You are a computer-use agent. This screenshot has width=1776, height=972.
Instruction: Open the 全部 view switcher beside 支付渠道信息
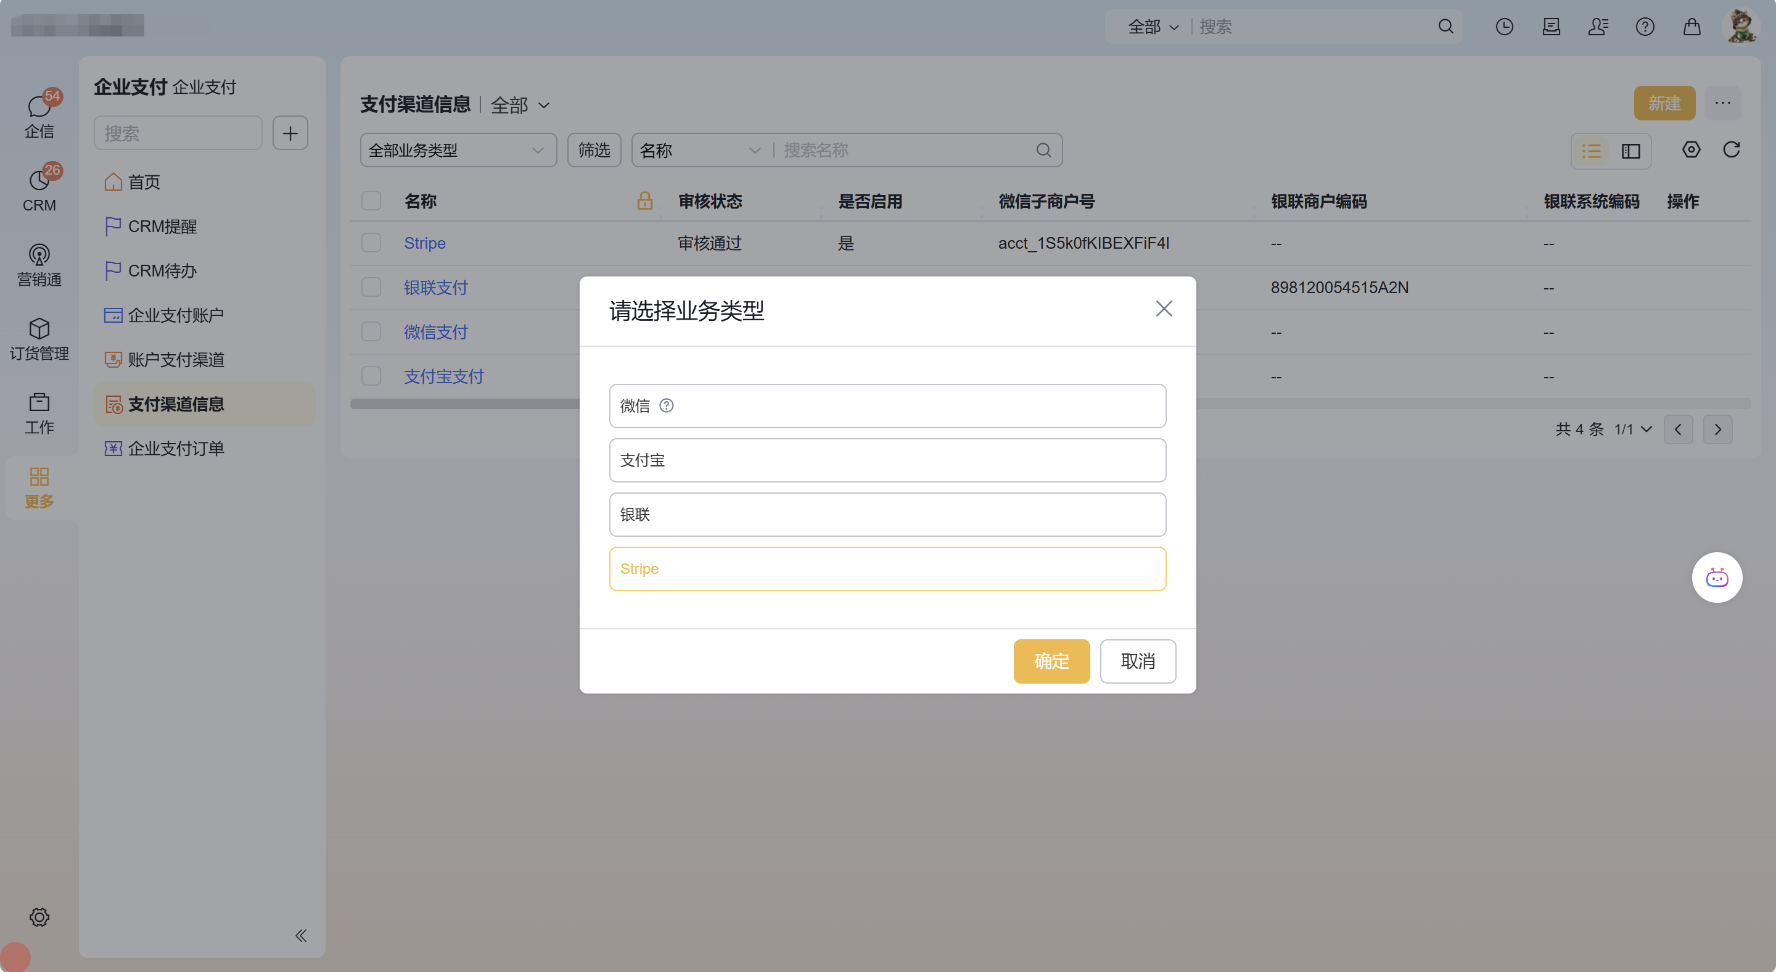click(x=520, y=105)
